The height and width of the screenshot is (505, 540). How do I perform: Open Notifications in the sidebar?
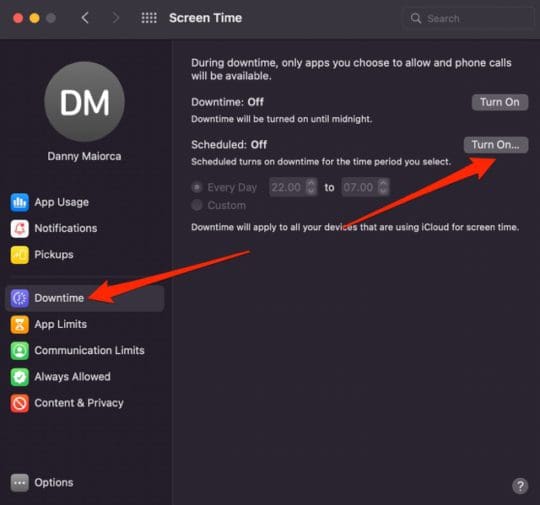point(84,228)
